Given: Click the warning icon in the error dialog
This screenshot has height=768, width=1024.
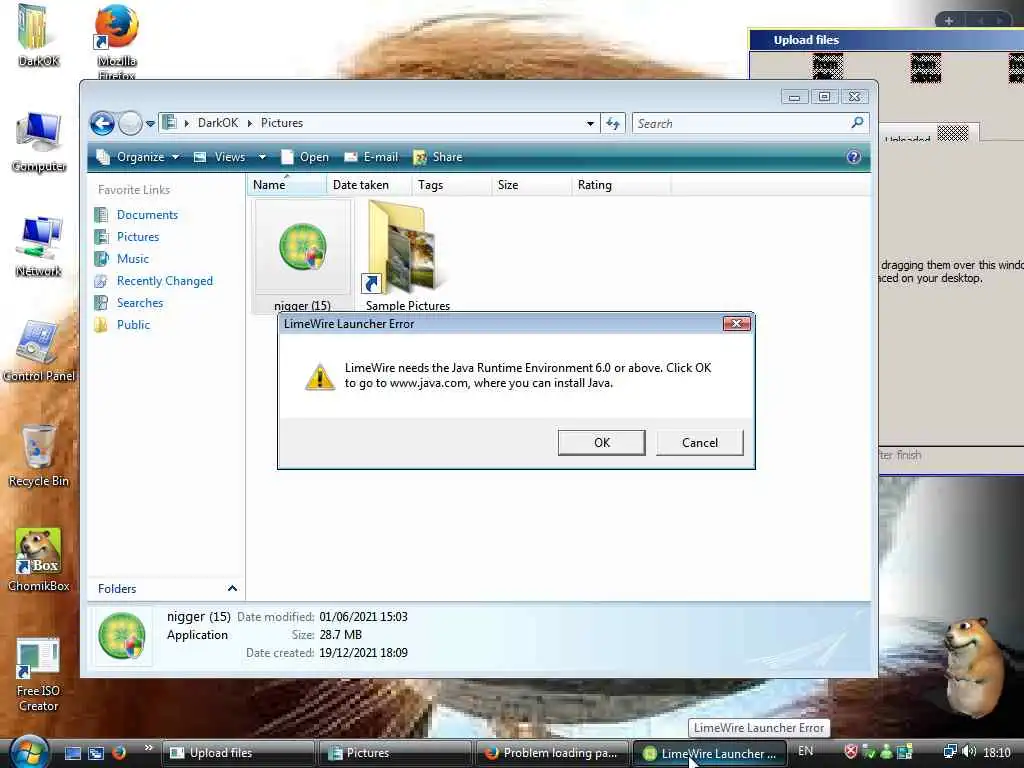Looking at the screenshot, I should [320, 377].
